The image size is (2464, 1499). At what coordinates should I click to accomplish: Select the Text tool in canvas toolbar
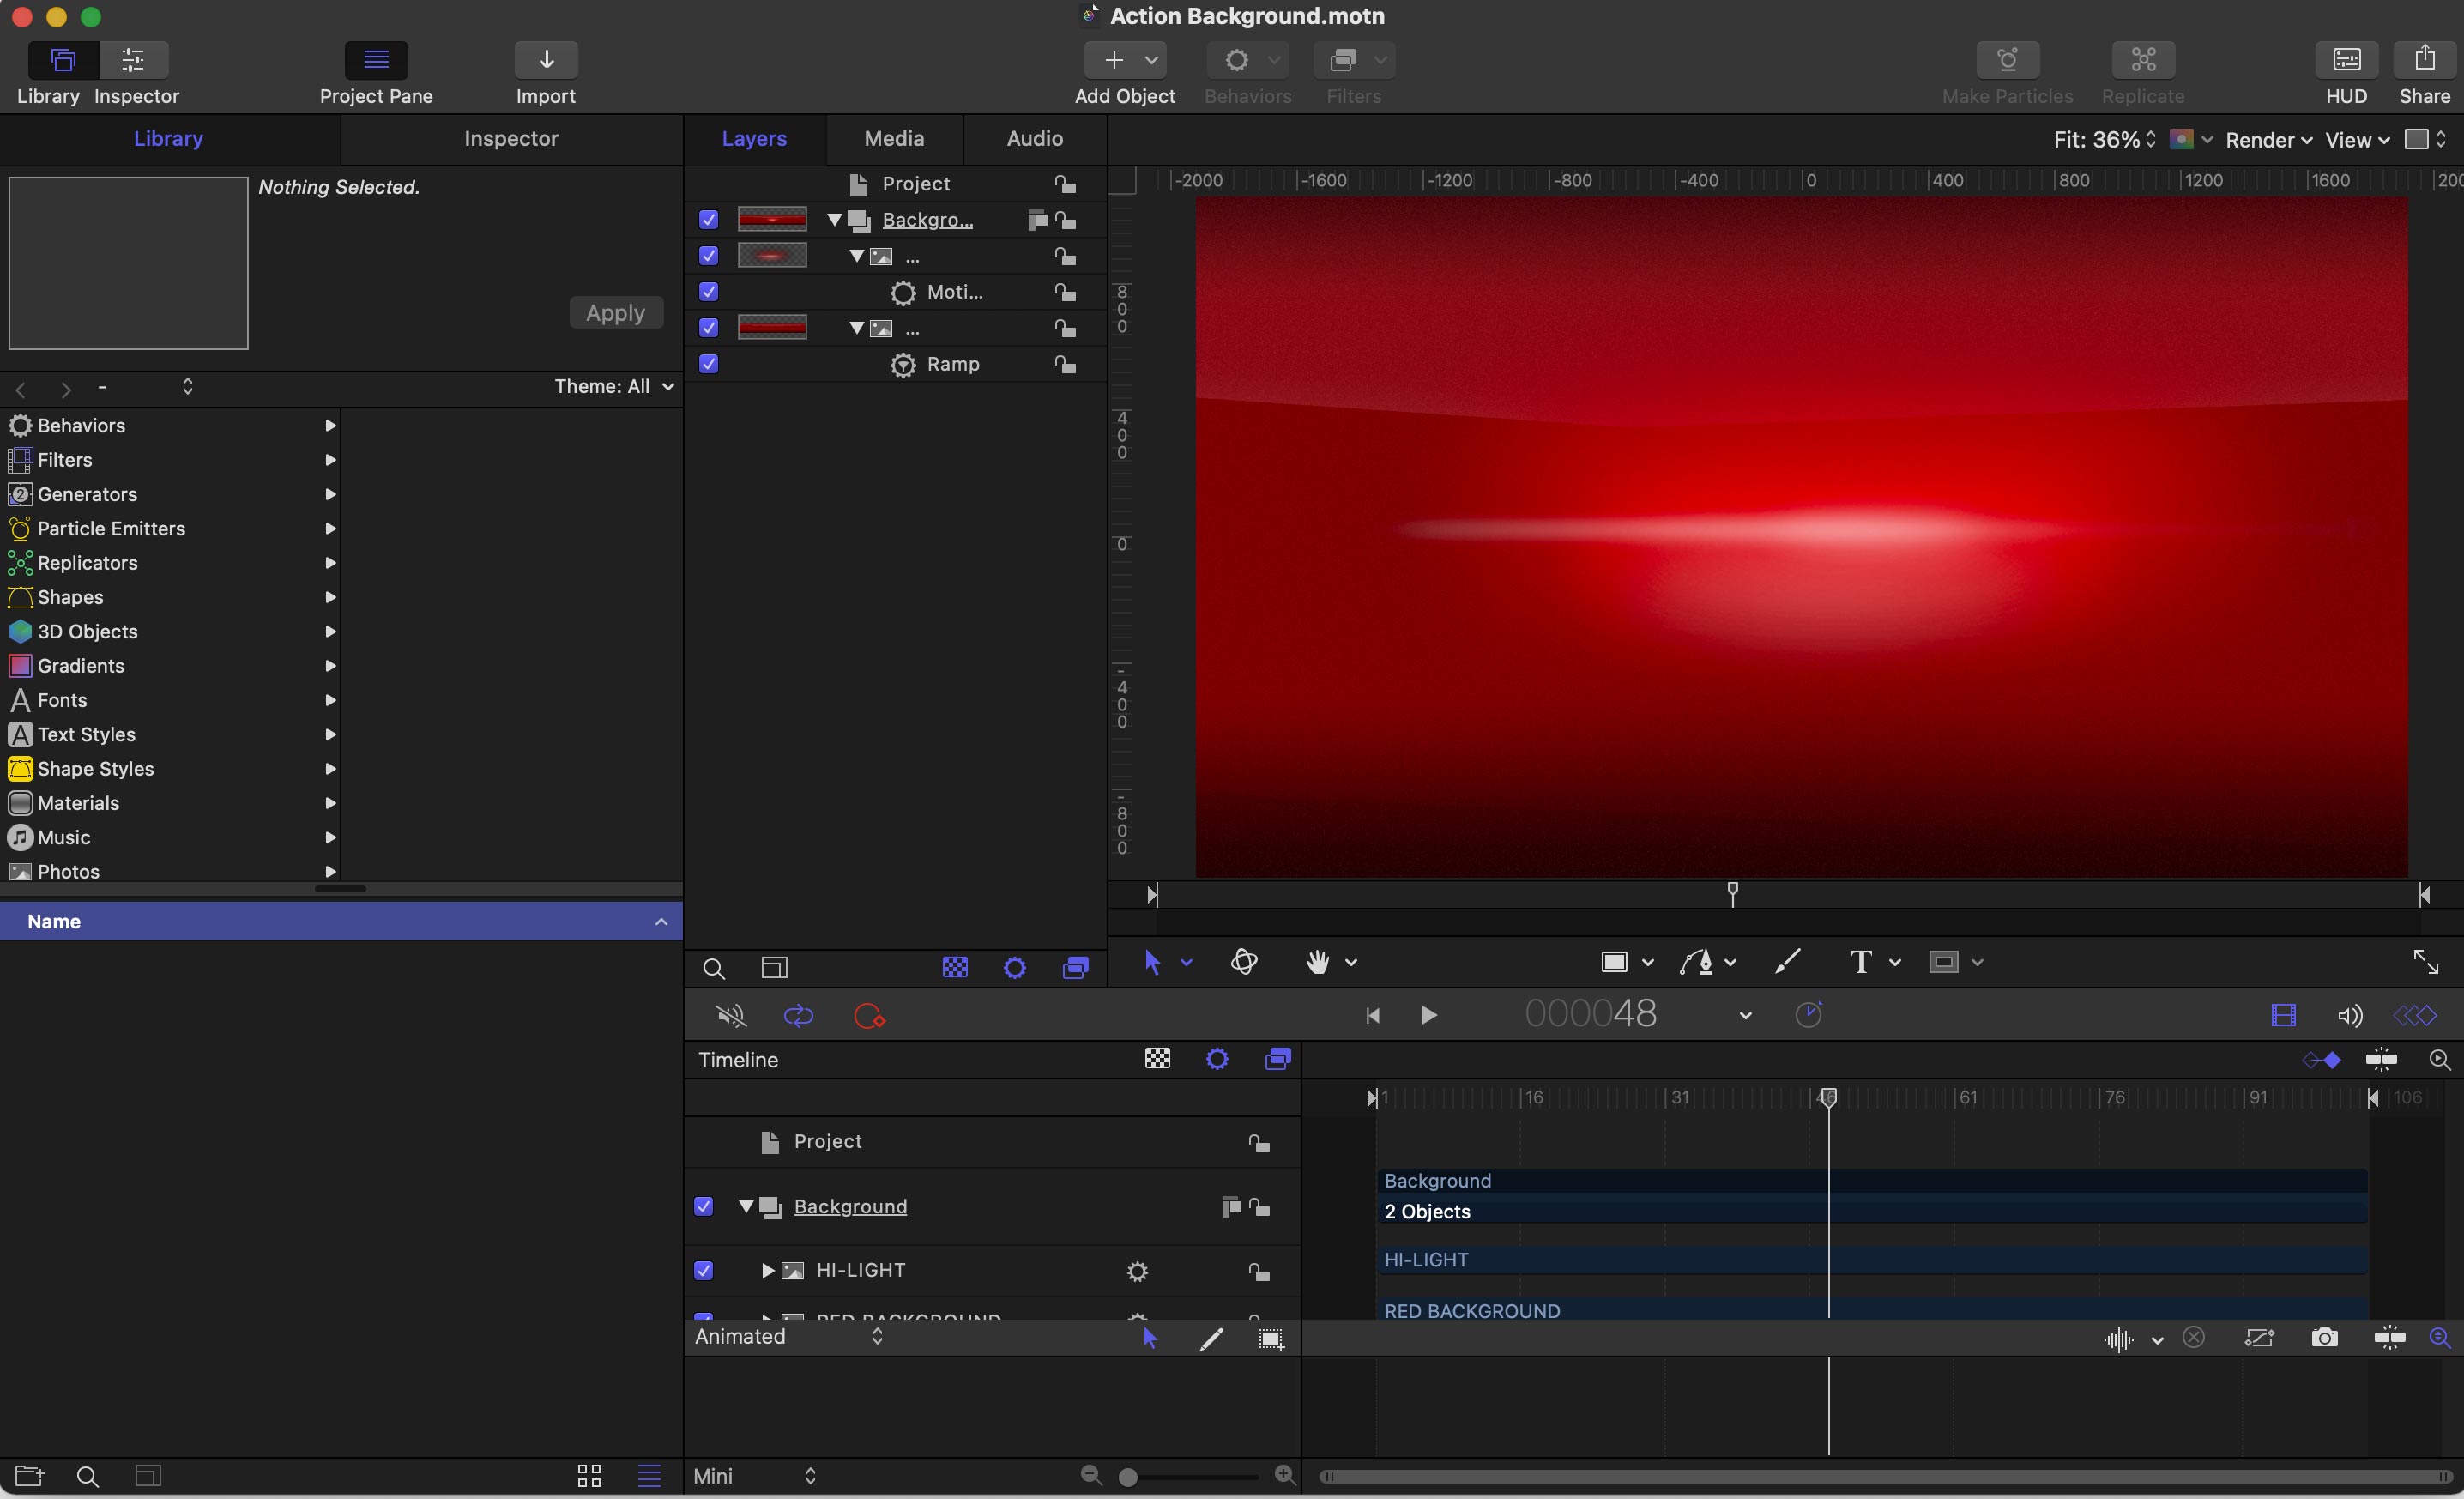point(1861,962)
